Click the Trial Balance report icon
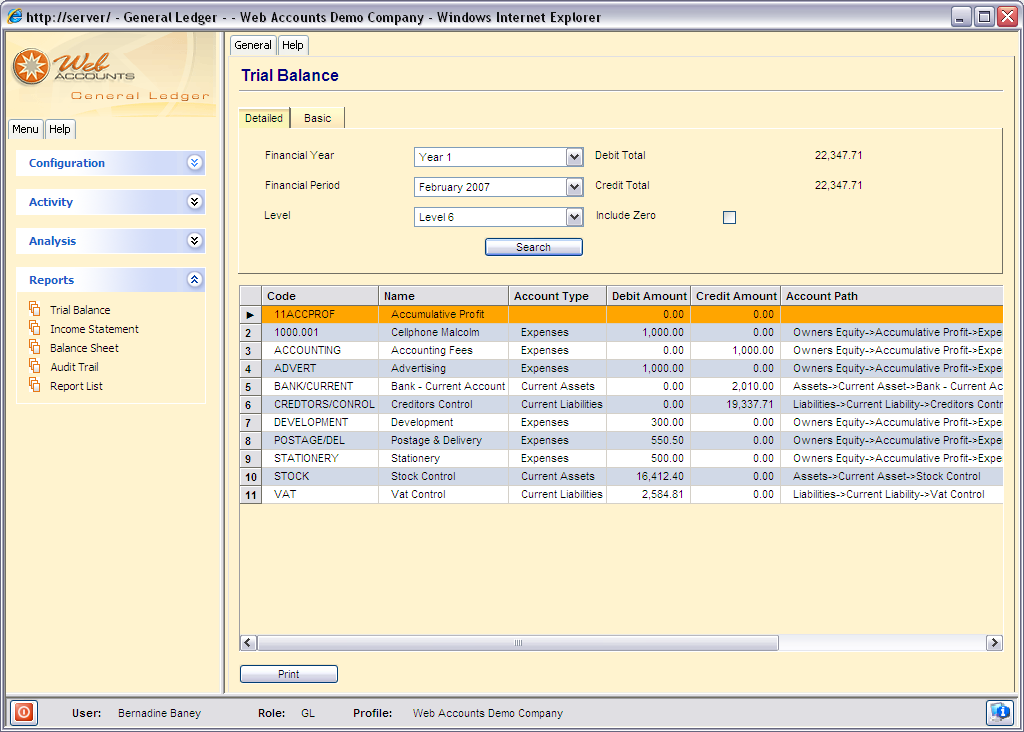The width and height of the screenshot is (1024, 732). point(35,310)
